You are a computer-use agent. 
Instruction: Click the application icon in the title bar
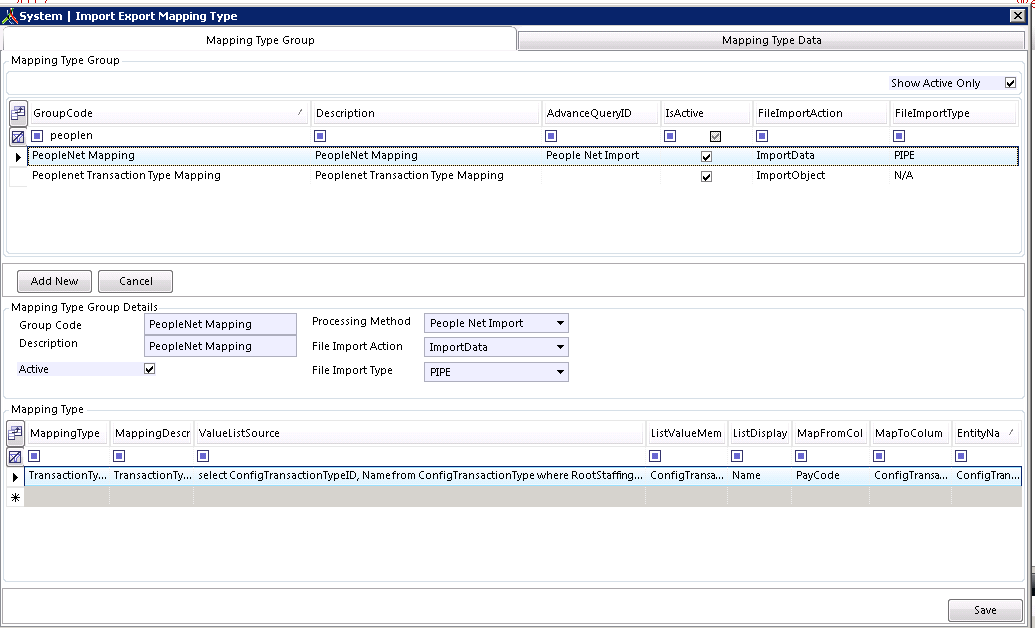pyautogui.click(x=9, y=16)
